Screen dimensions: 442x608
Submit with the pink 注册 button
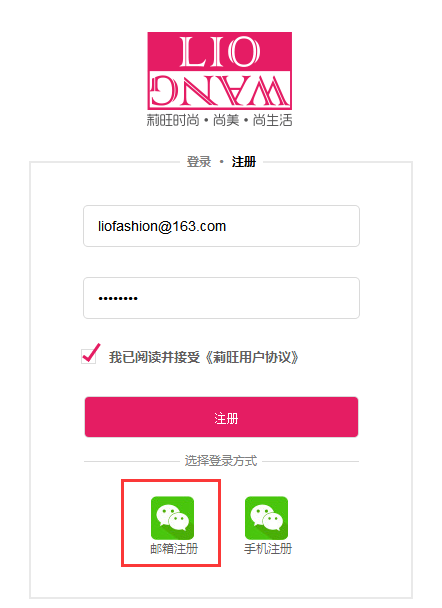221,417
